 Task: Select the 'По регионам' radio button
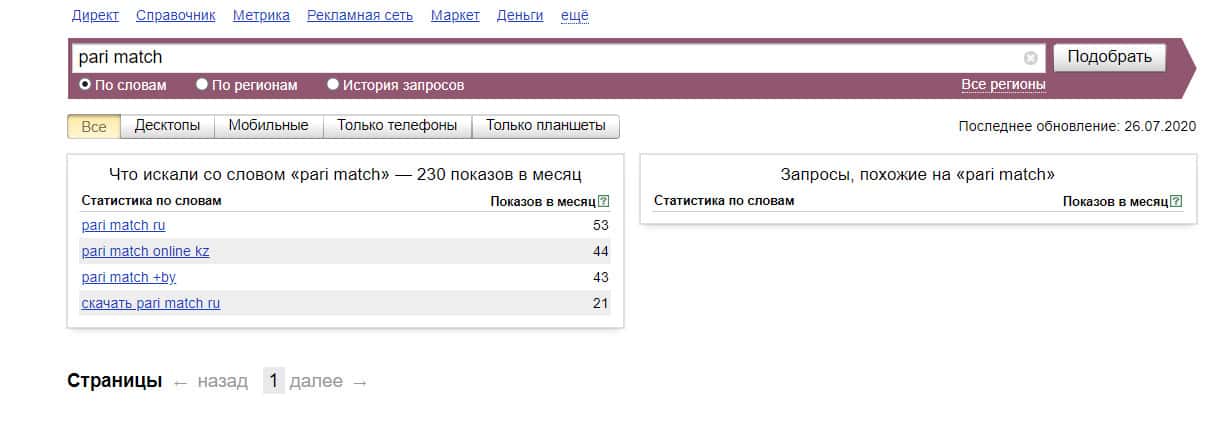coord(202,85)
